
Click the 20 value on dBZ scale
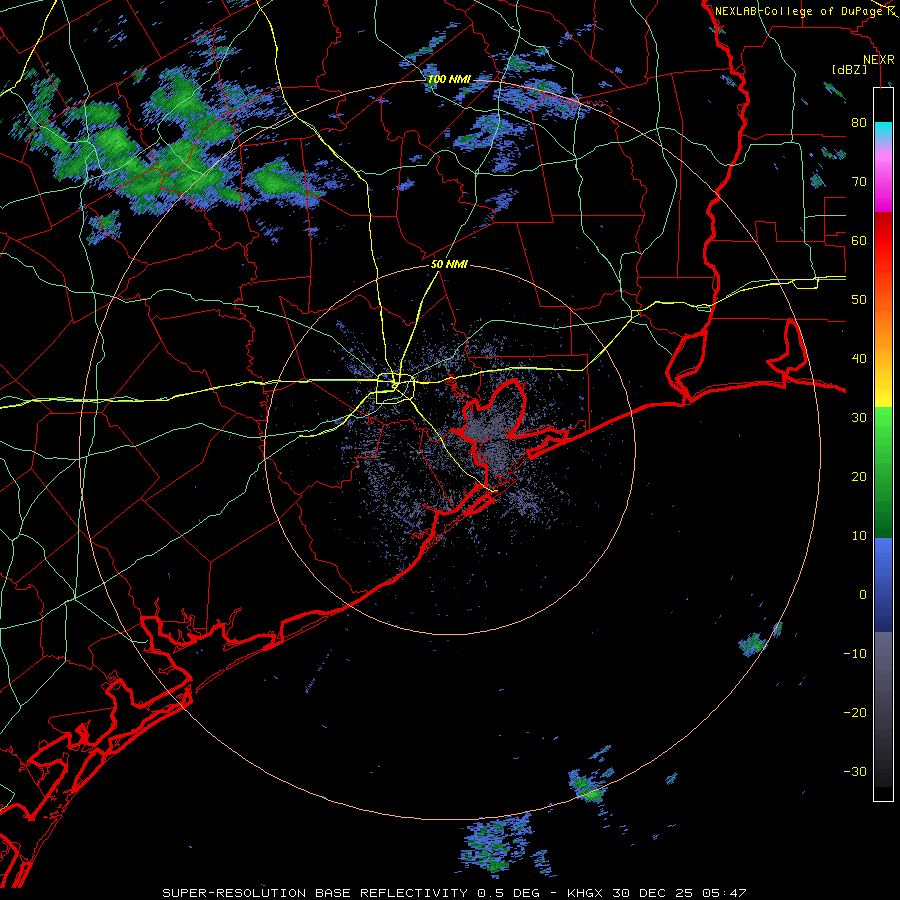point(859,477)
